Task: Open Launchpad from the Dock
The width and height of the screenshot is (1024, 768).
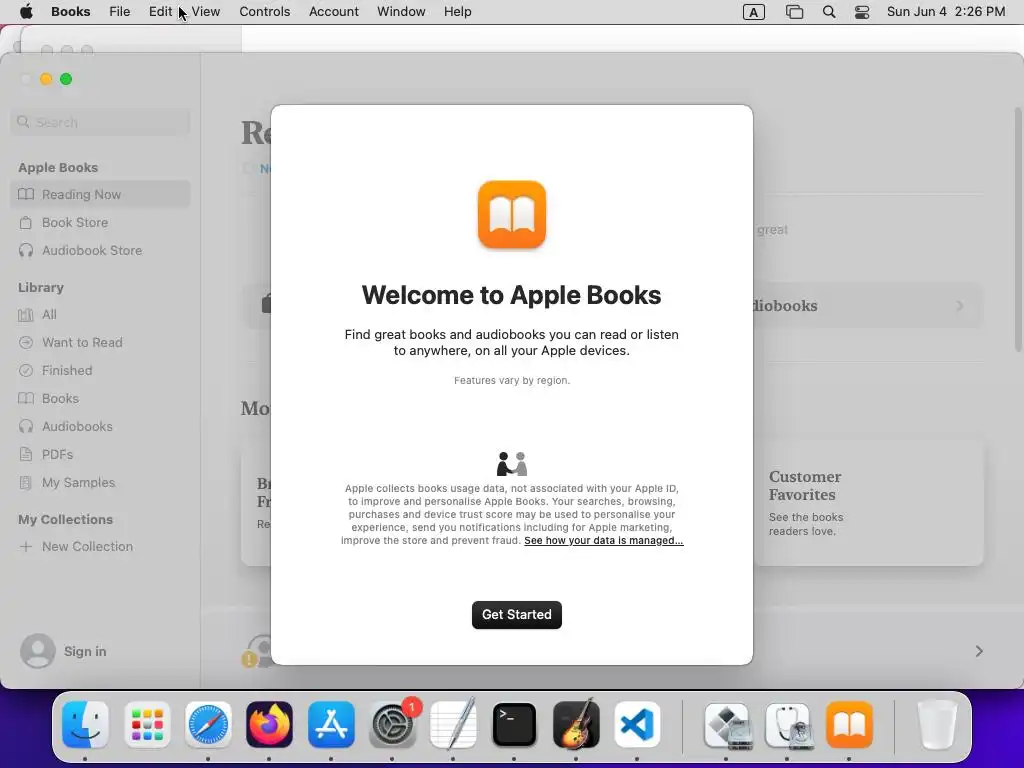Action: (147, 725)
